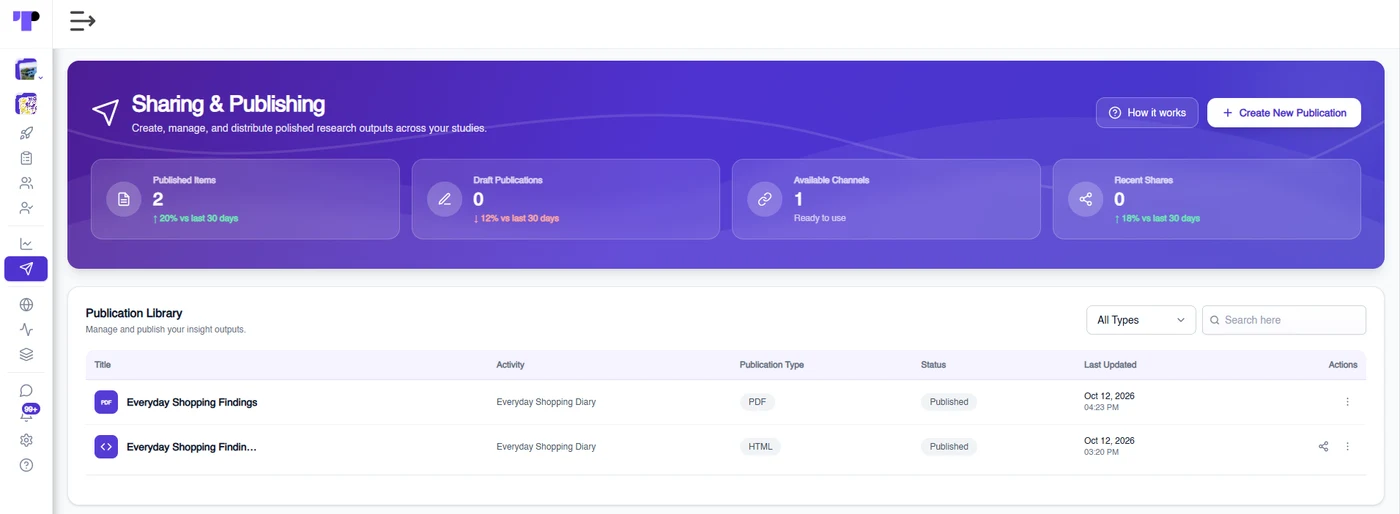Click Create New Publication button
The width and height of the screenshot is (1400, 514).
coord(1284,113)
